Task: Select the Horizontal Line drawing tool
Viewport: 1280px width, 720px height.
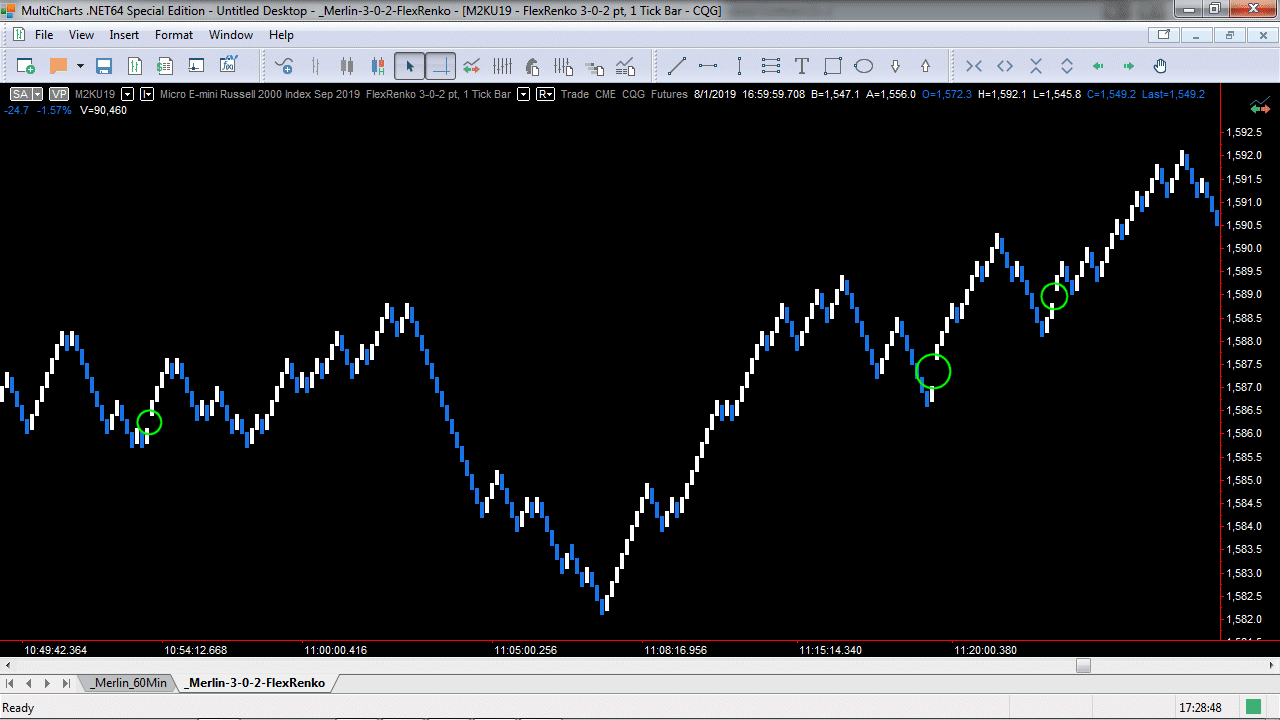Action: (708, 66)
